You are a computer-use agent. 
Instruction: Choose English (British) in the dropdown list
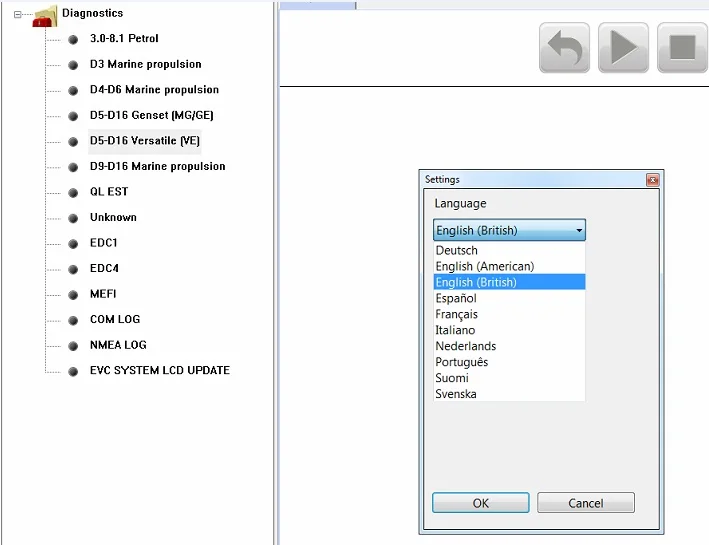pos(509,282)
